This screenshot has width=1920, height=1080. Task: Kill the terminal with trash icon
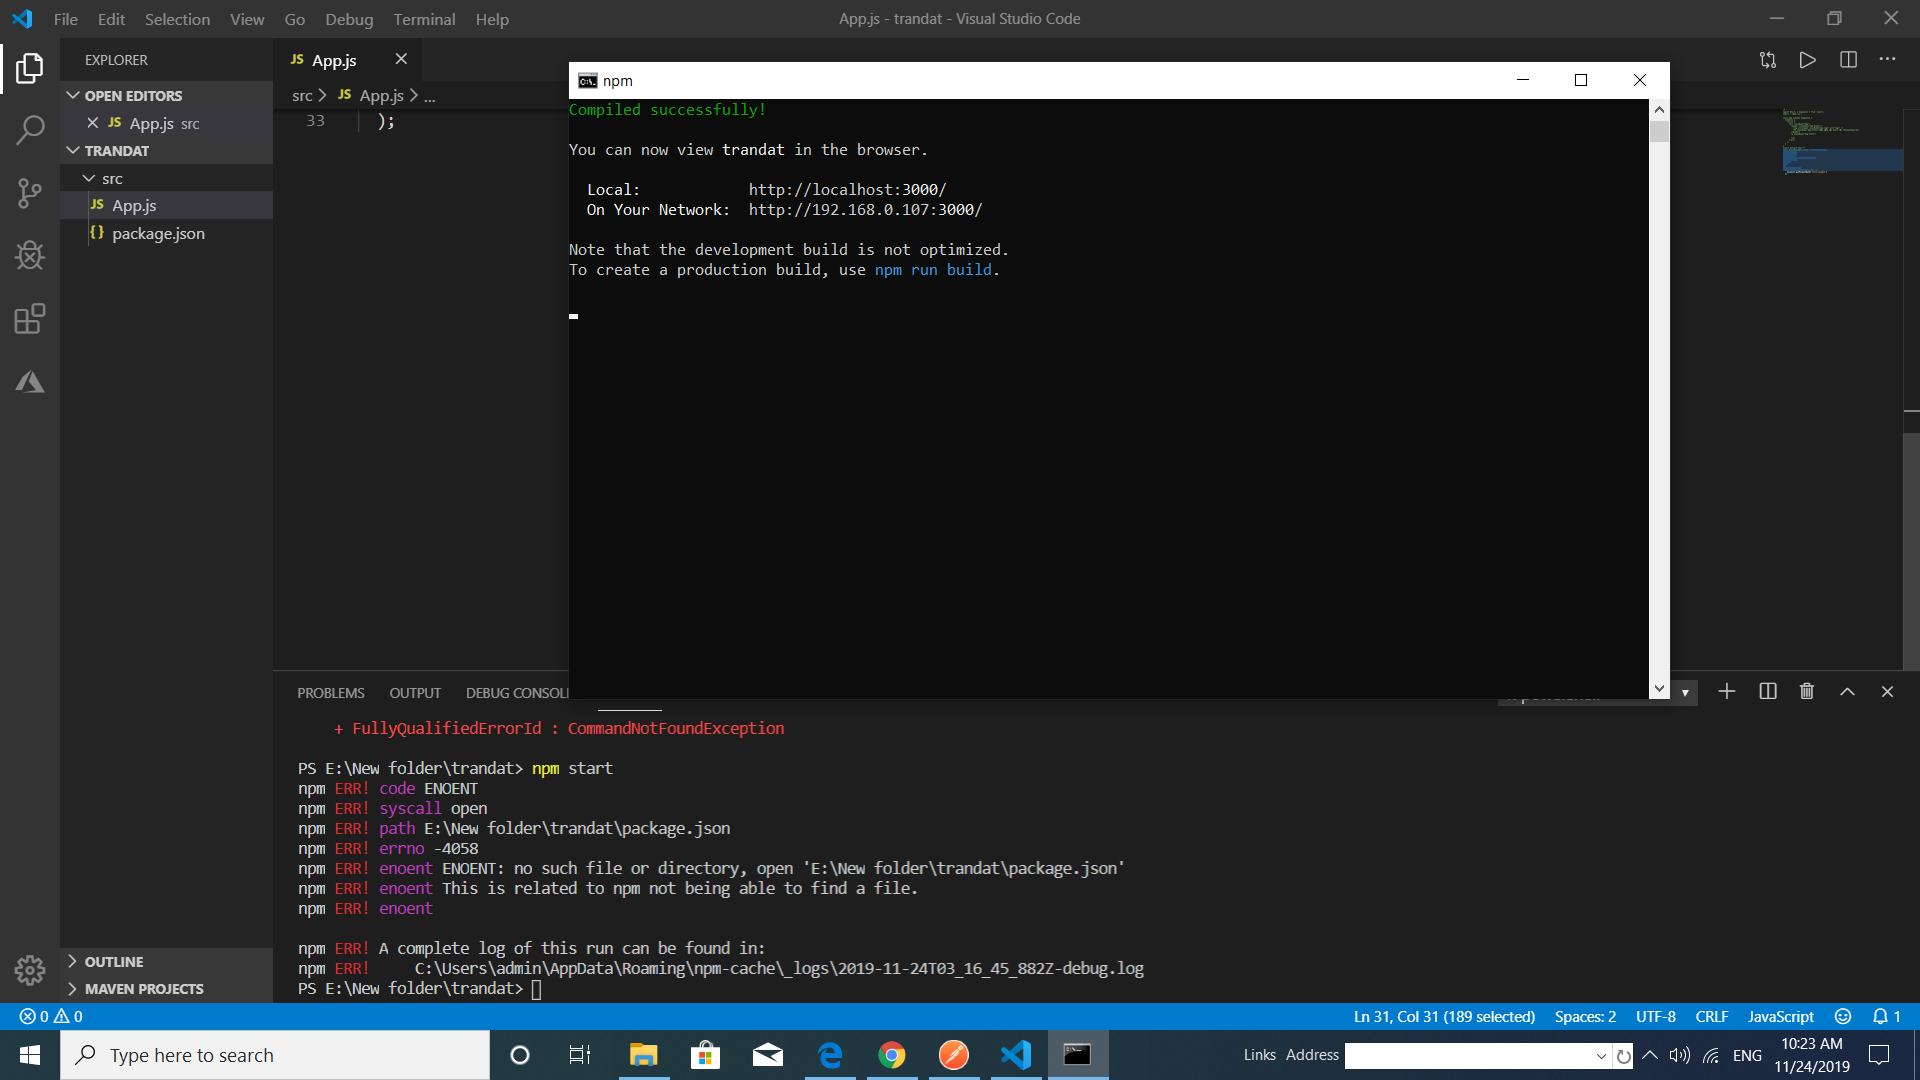(x=1807, y=692)
